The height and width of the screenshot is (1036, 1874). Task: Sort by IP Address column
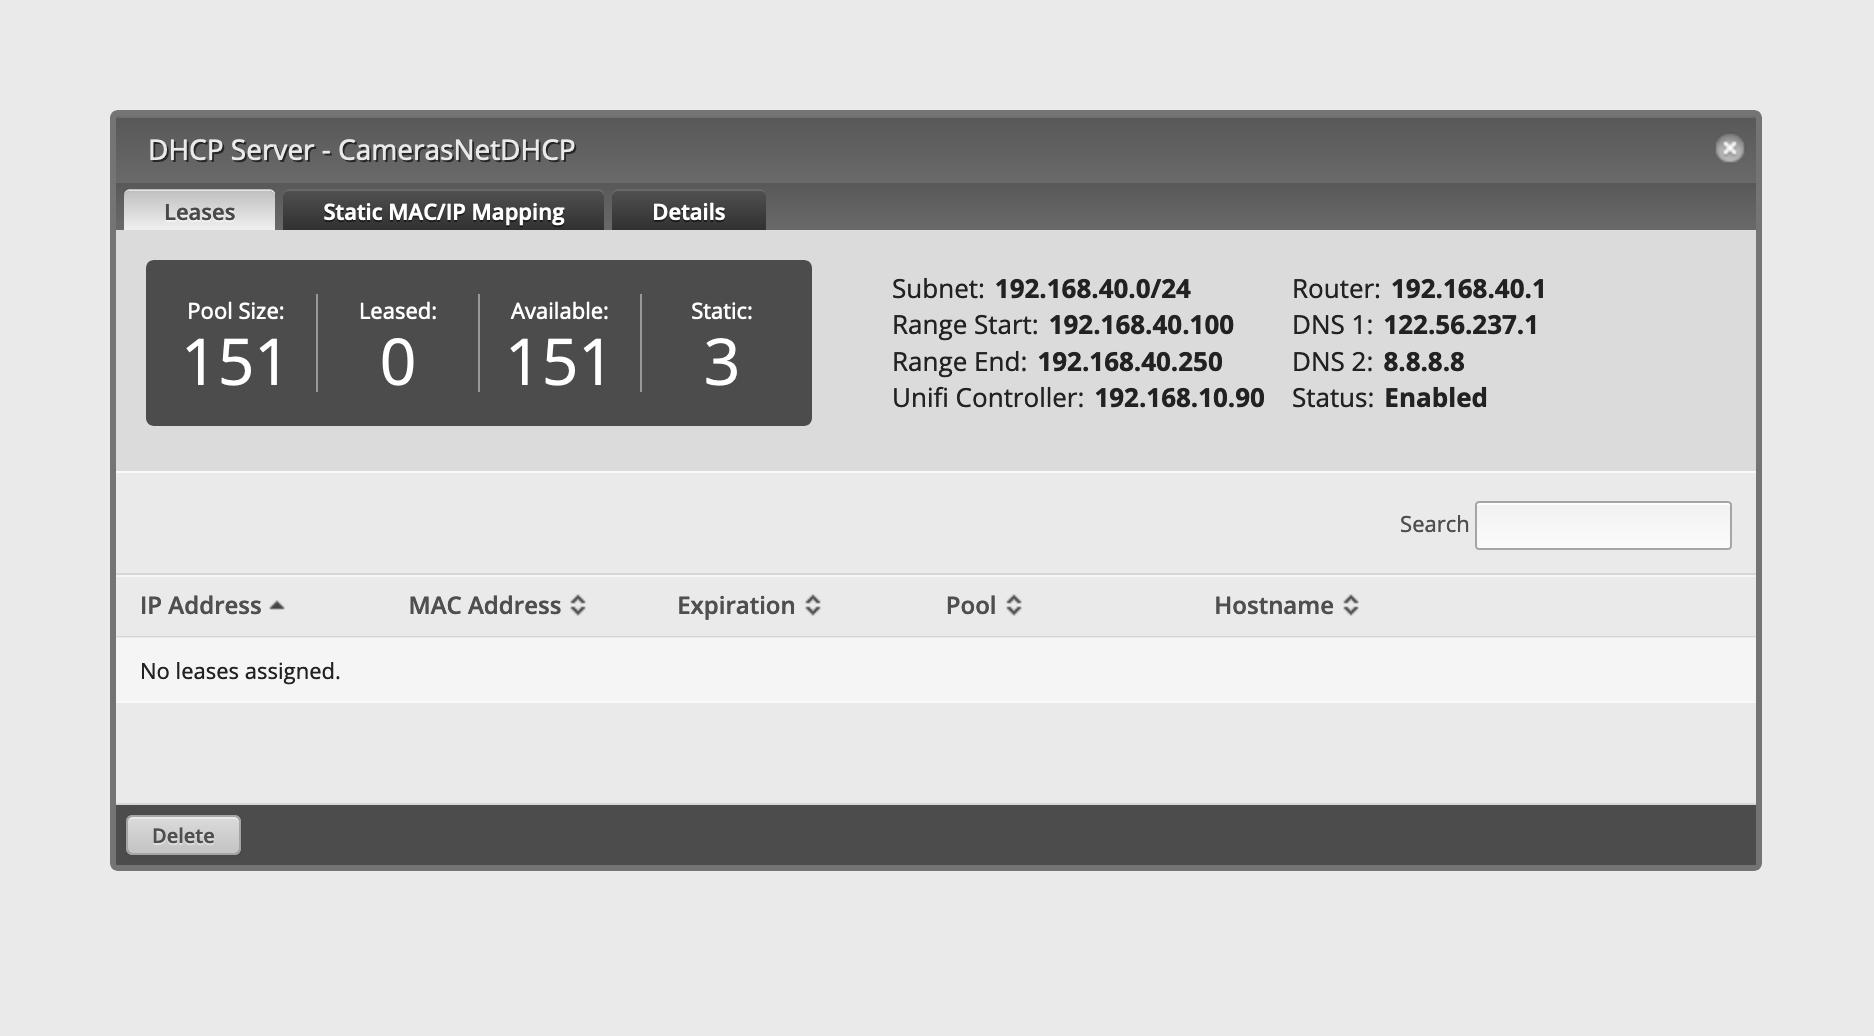(212, 605)
